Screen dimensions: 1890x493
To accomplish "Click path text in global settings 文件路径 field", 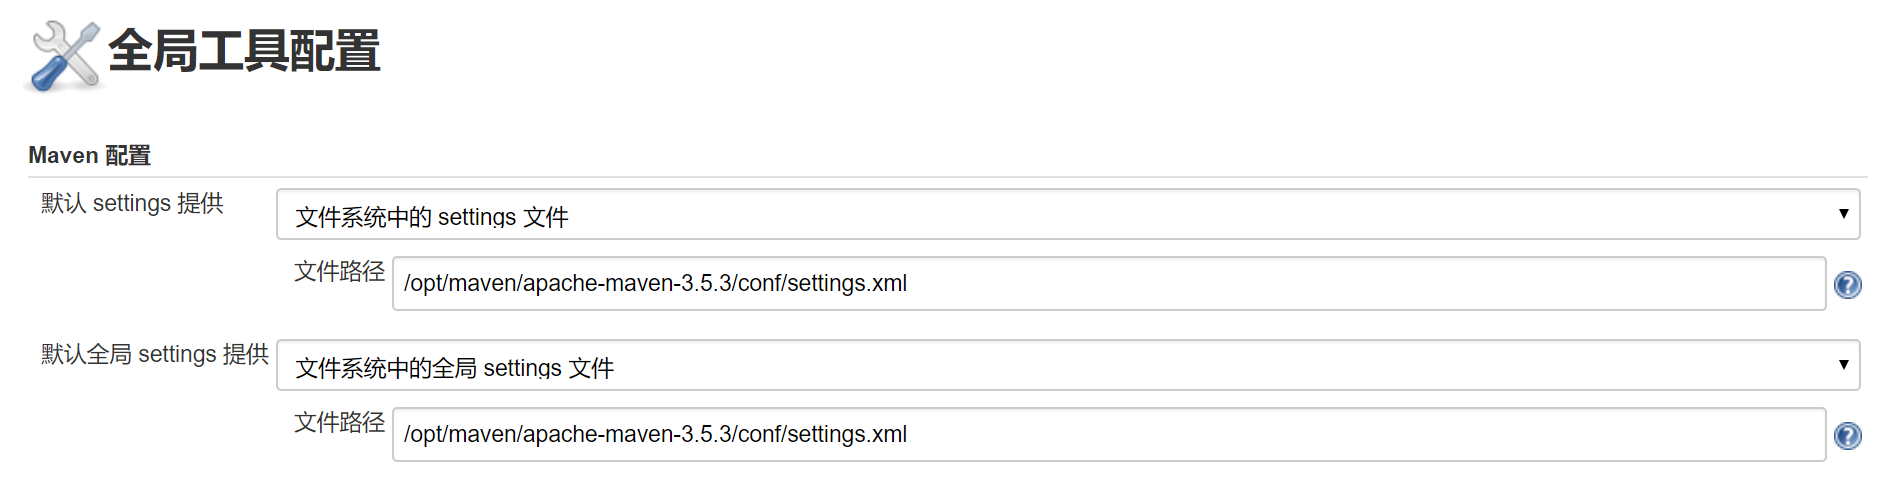I will 655,435.
